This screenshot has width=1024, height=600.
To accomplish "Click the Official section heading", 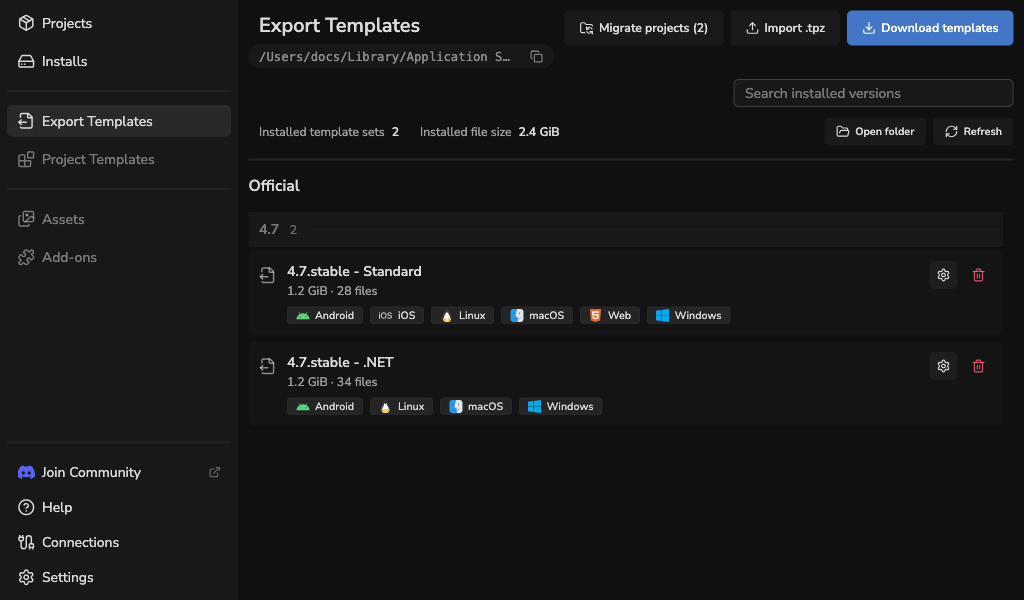I will pyautogui.click(x=274, y=186).
